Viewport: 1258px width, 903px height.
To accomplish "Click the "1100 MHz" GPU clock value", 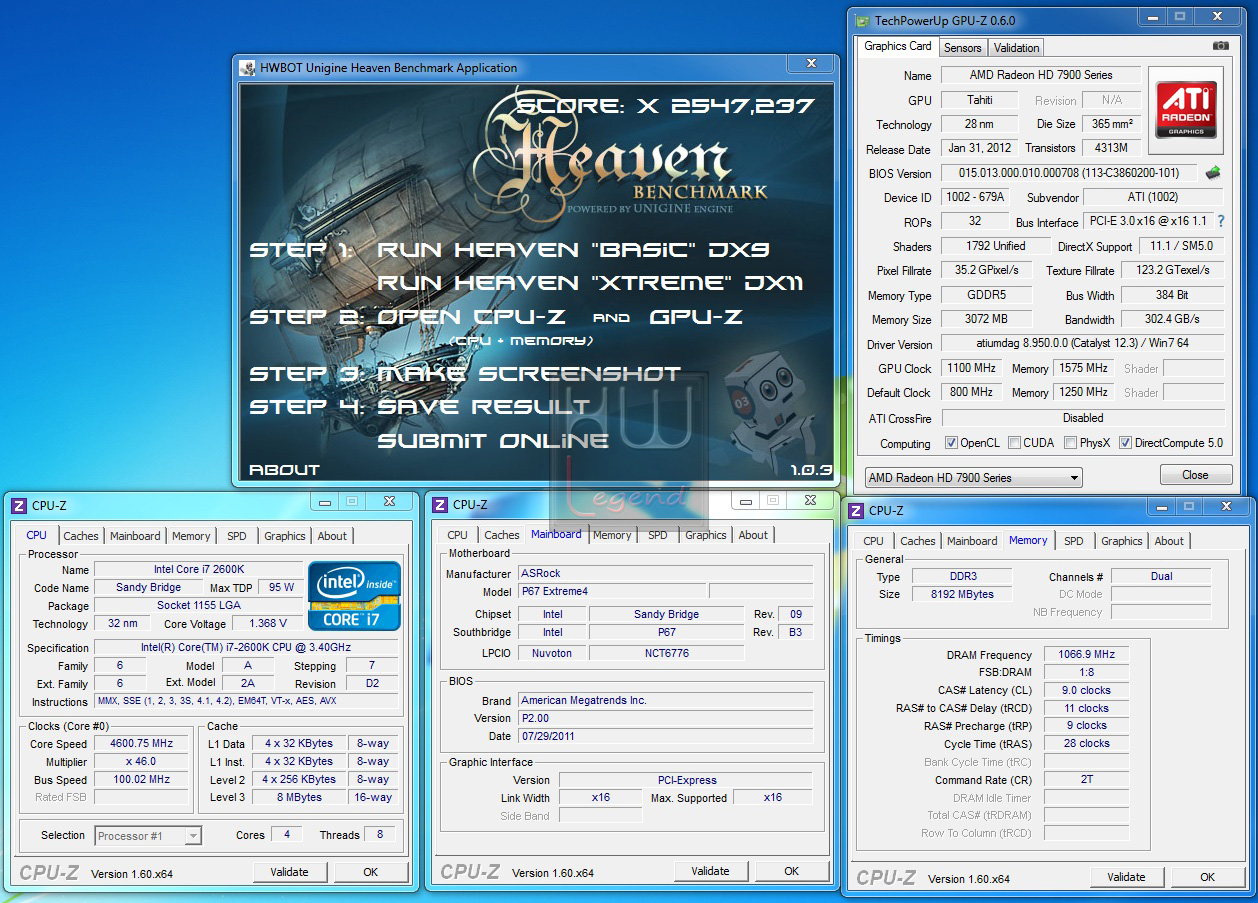I will tap(973, 368).
